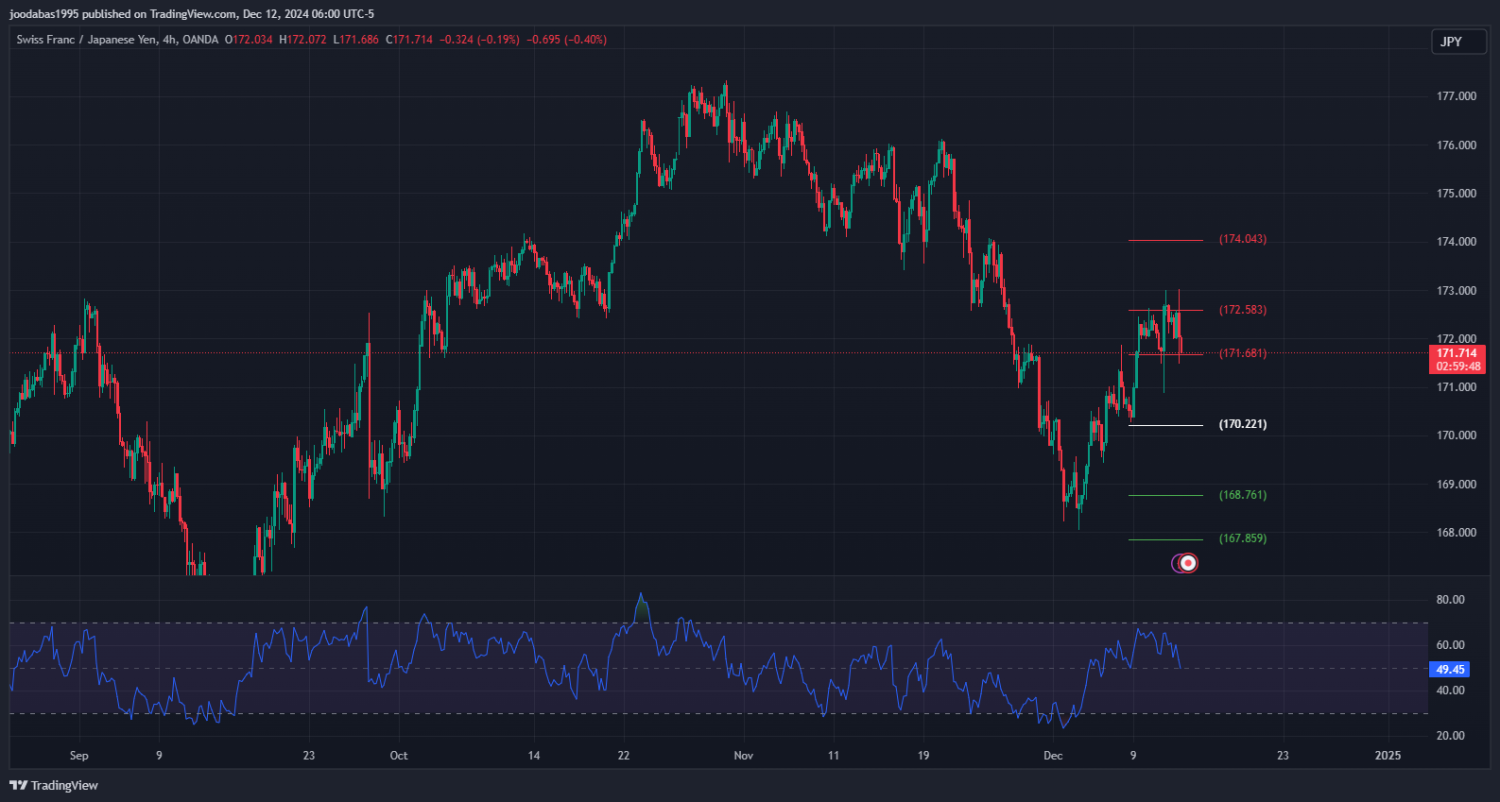Click 2025 on the time axis
Image resolution: width=1500 pixels, height=802 pixels.
click(1388, 755)
